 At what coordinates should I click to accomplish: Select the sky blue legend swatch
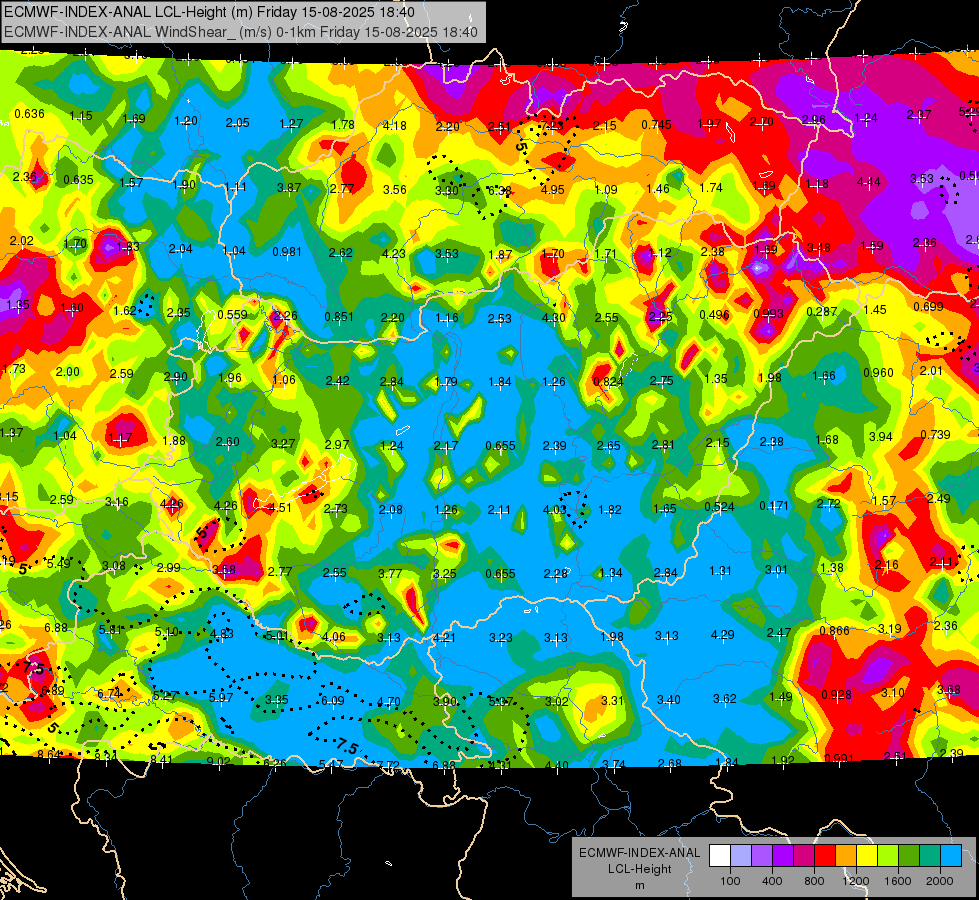click(x=950, y=856)
